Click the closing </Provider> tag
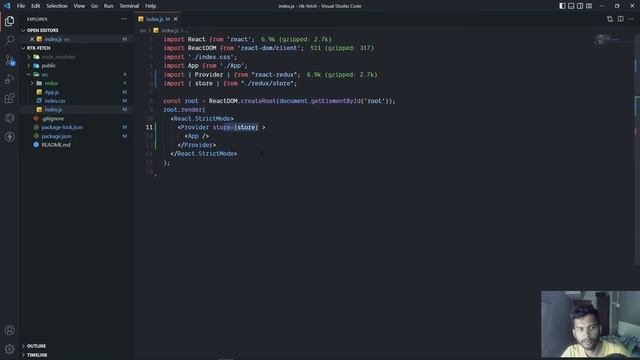 pos(197,145)
